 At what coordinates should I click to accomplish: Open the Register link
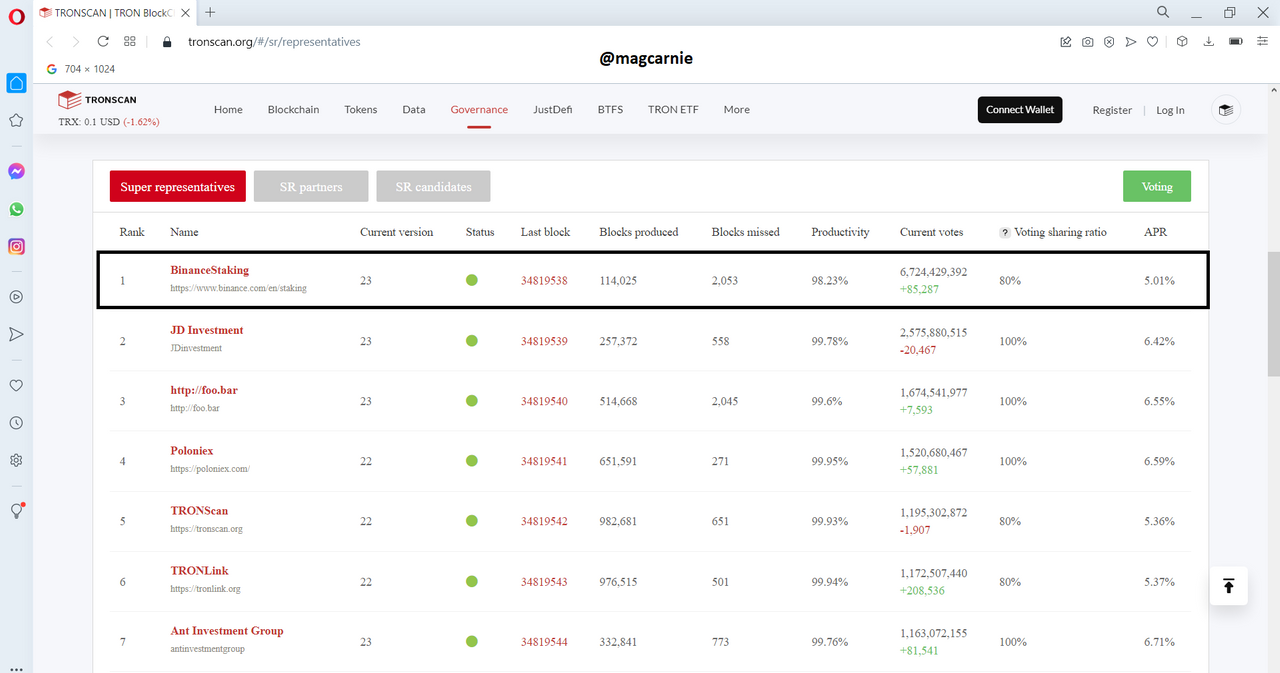(1112, 110)
